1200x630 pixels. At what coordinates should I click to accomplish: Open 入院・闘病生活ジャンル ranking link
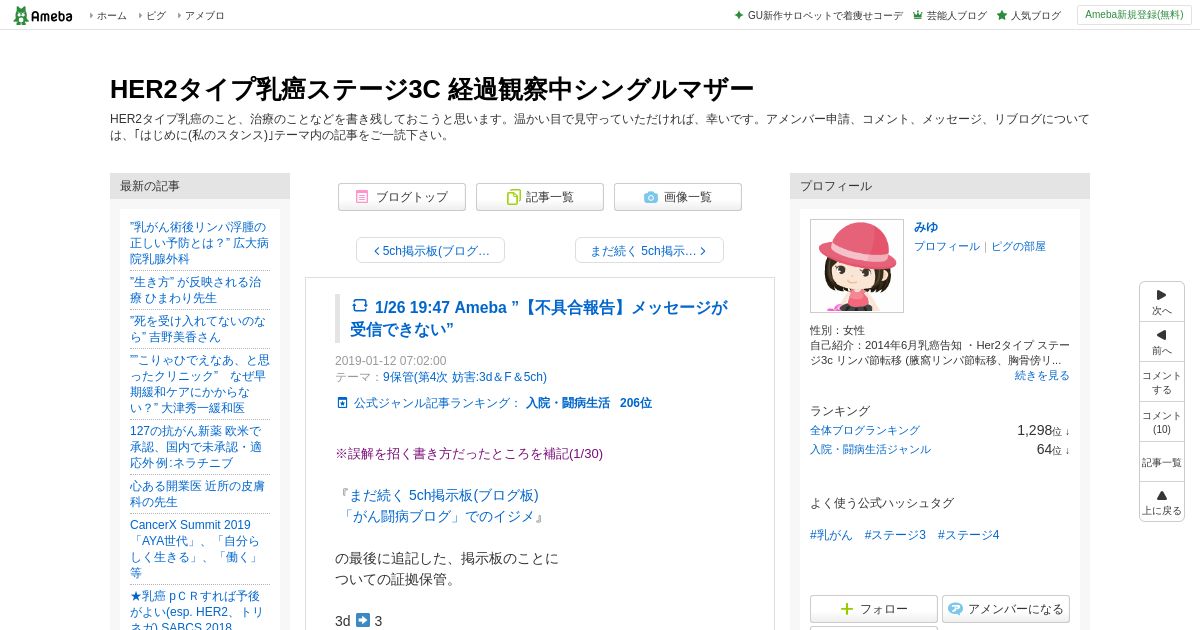(x=870, y=449)
